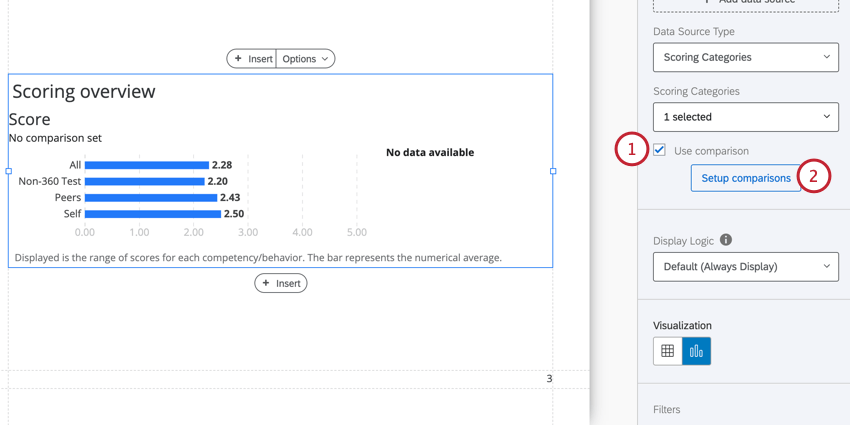The height and width of the screenshot is (425, 850).
Task: Click the right-side resize handle of widget
Action: click(553, 171)
